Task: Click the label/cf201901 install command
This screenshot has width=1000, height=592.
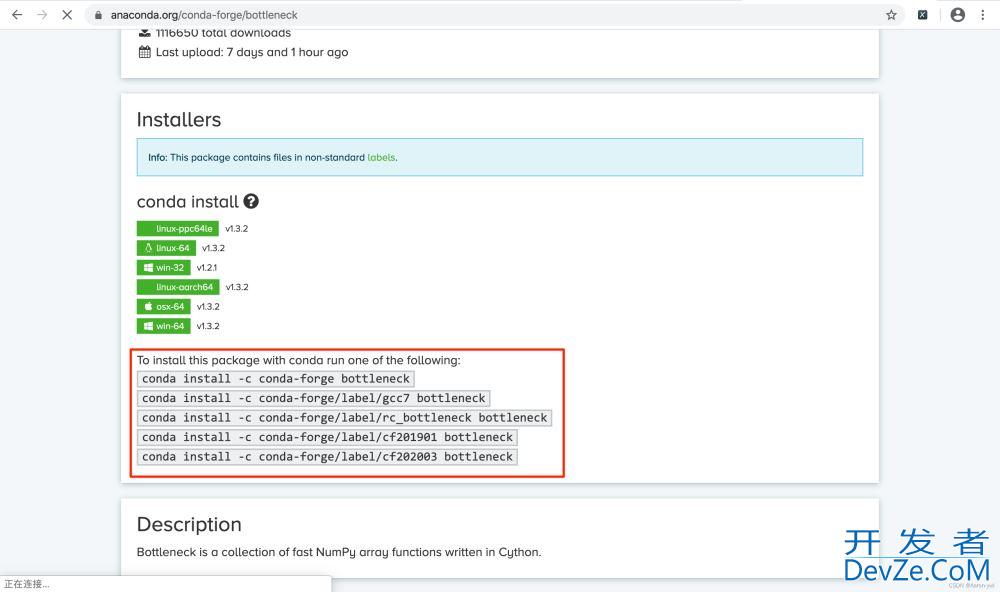Action: (327, 437)
